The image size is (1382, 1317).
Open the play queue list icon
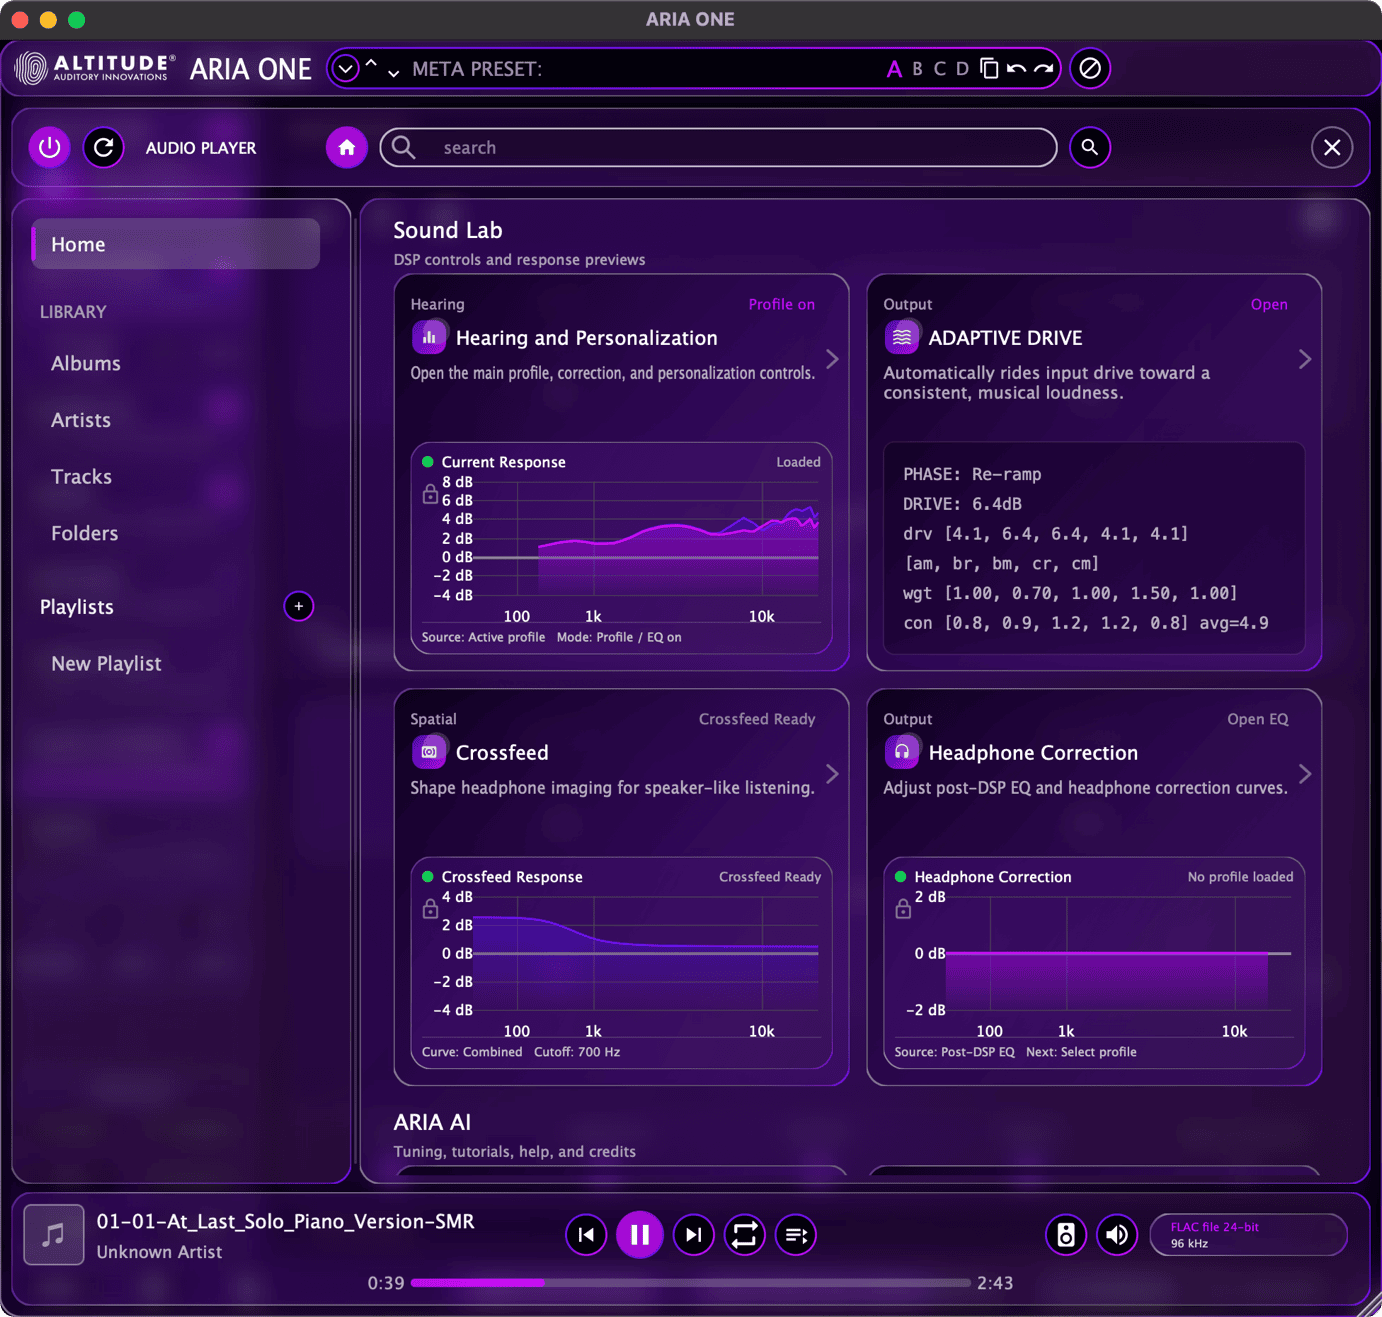coord(796,1235)
